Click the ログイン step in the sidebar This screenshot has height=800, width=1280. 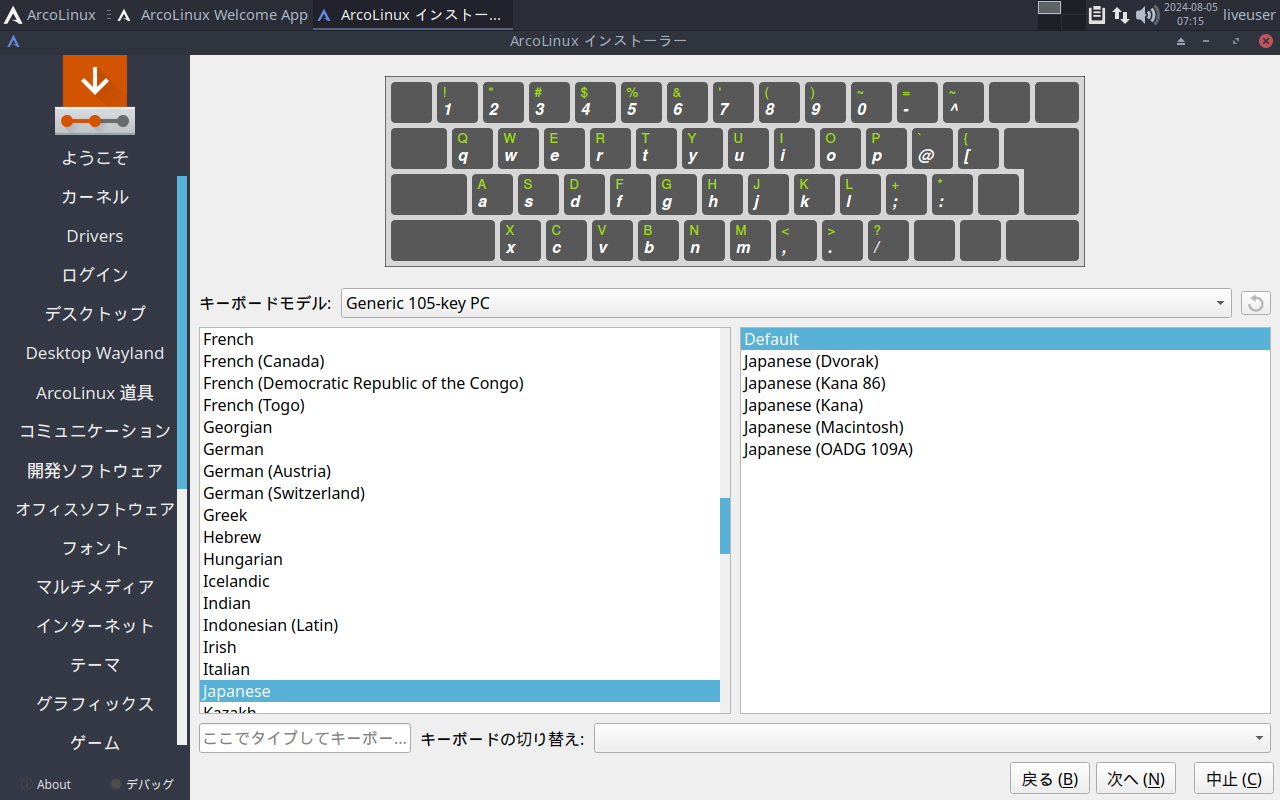point(95,275)
